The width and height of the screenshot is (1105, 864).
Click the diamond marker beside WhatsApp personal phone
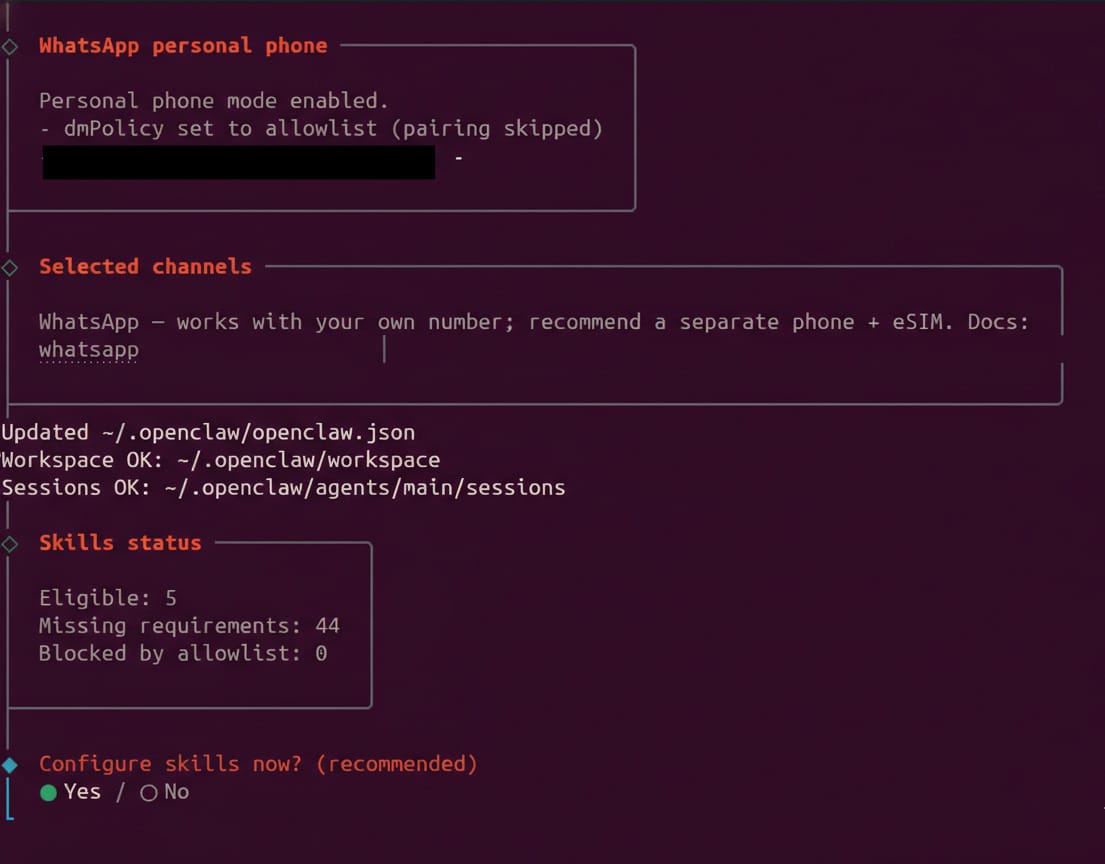click(x=10, y=46)
